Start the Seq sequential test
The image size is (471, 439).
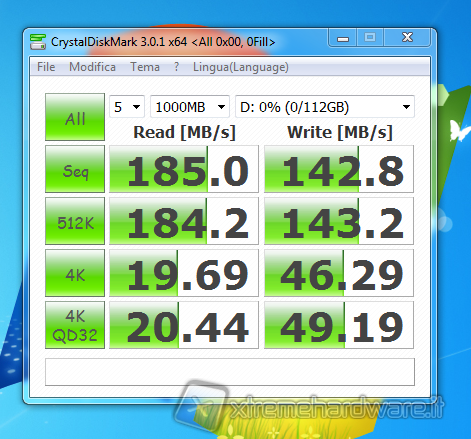(75, 169)
